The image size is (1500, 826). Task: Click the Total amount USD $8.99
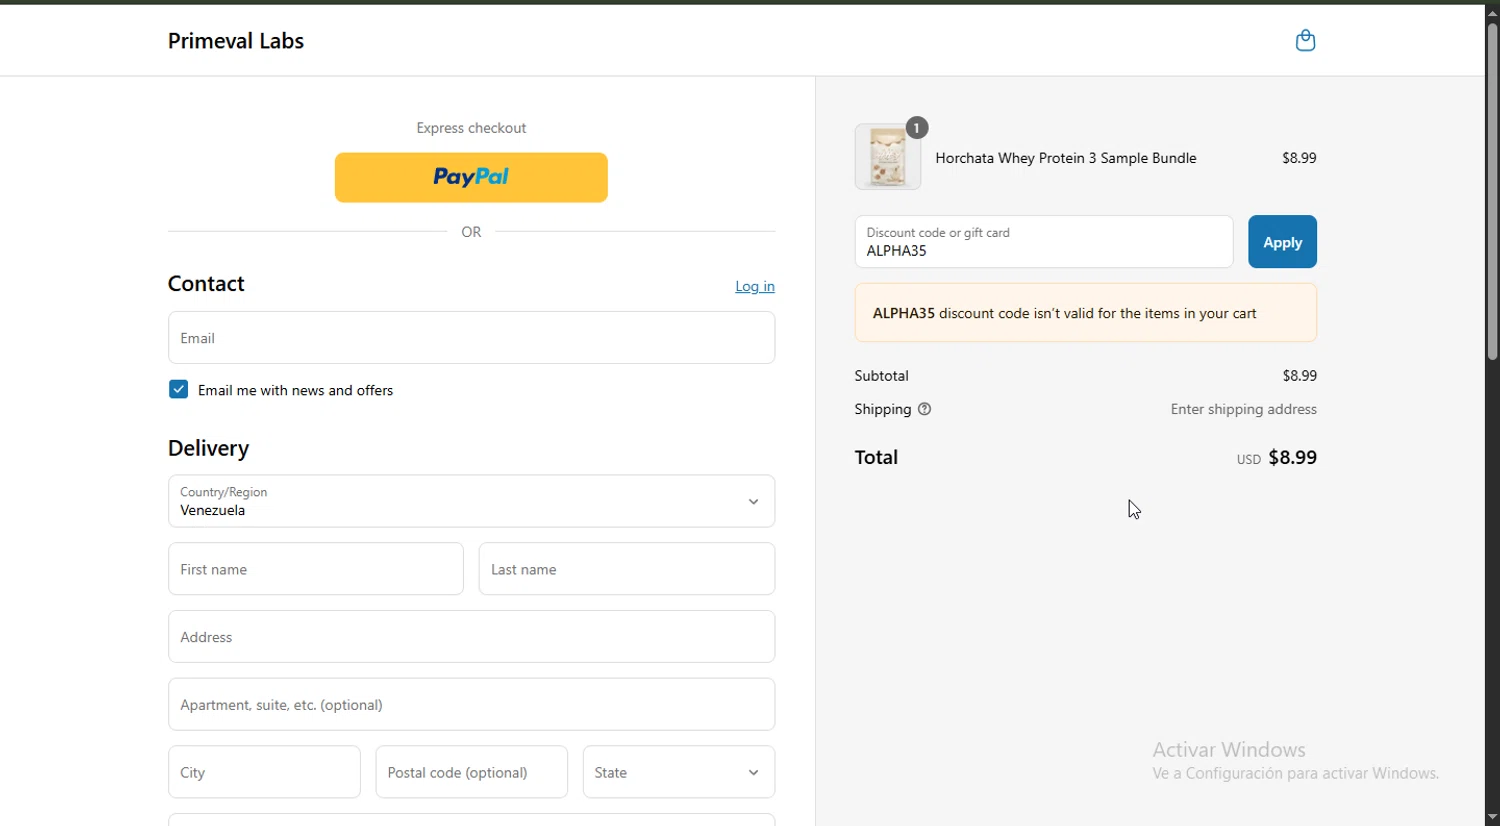click(1277, 458)
